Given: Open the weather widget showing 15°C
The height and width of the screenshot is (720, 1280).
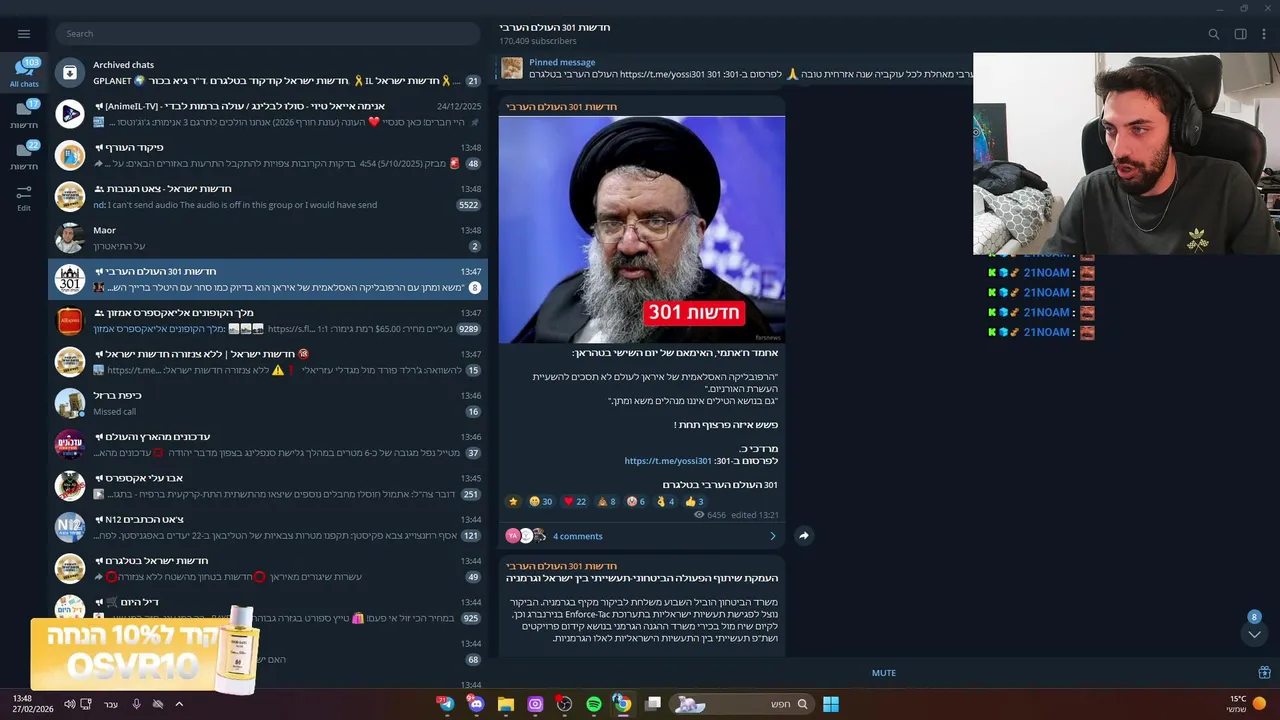Looking at the screenshot, I should (1246, 704).
